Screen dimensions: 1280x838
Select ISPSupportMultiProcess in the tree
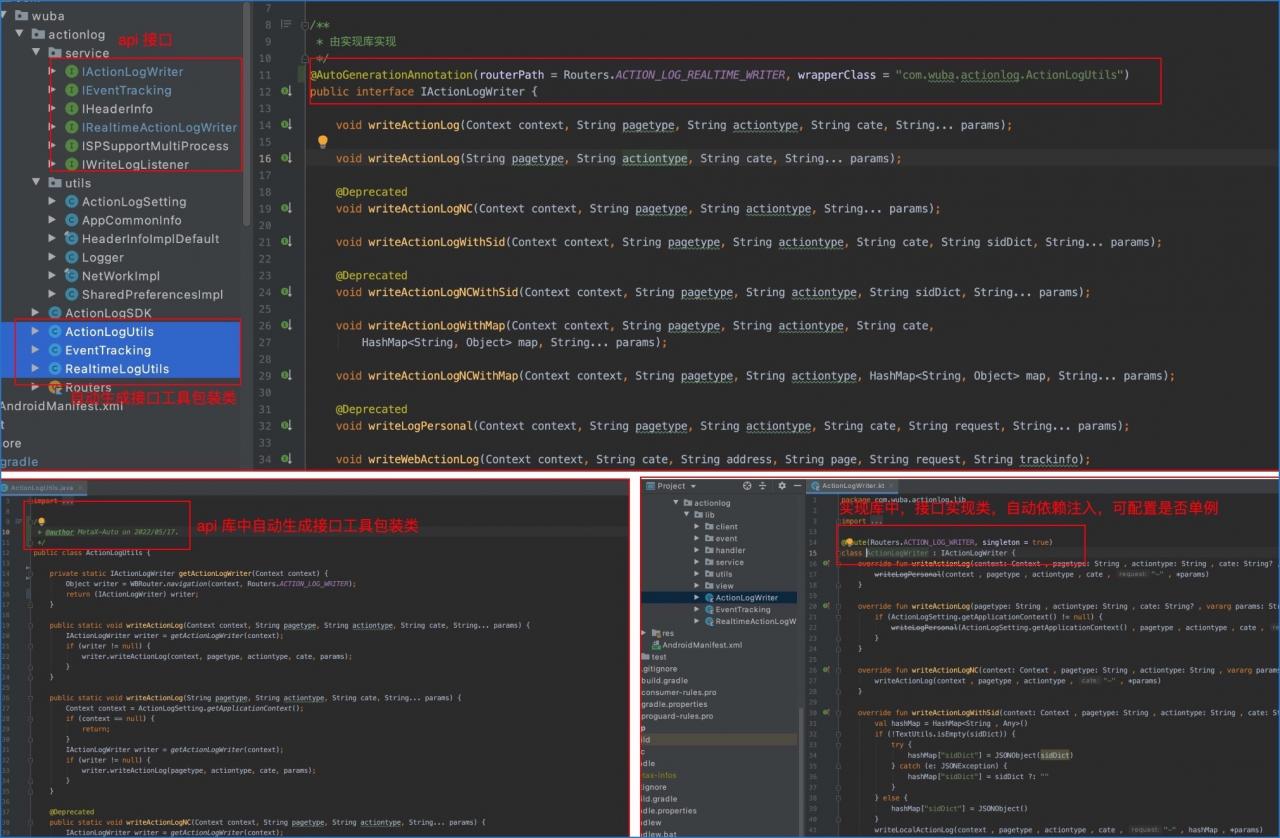point(155,146)
